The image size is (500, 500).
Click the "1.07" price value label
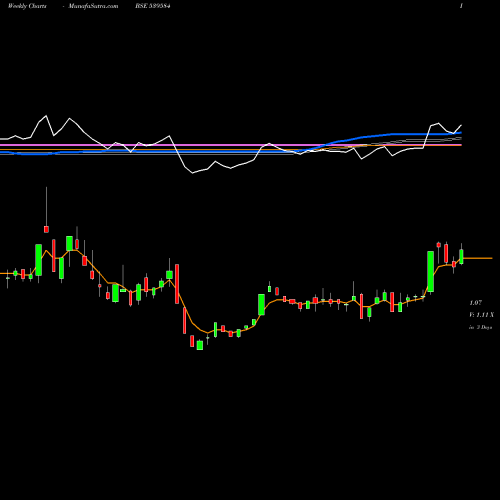coord(476,303)
